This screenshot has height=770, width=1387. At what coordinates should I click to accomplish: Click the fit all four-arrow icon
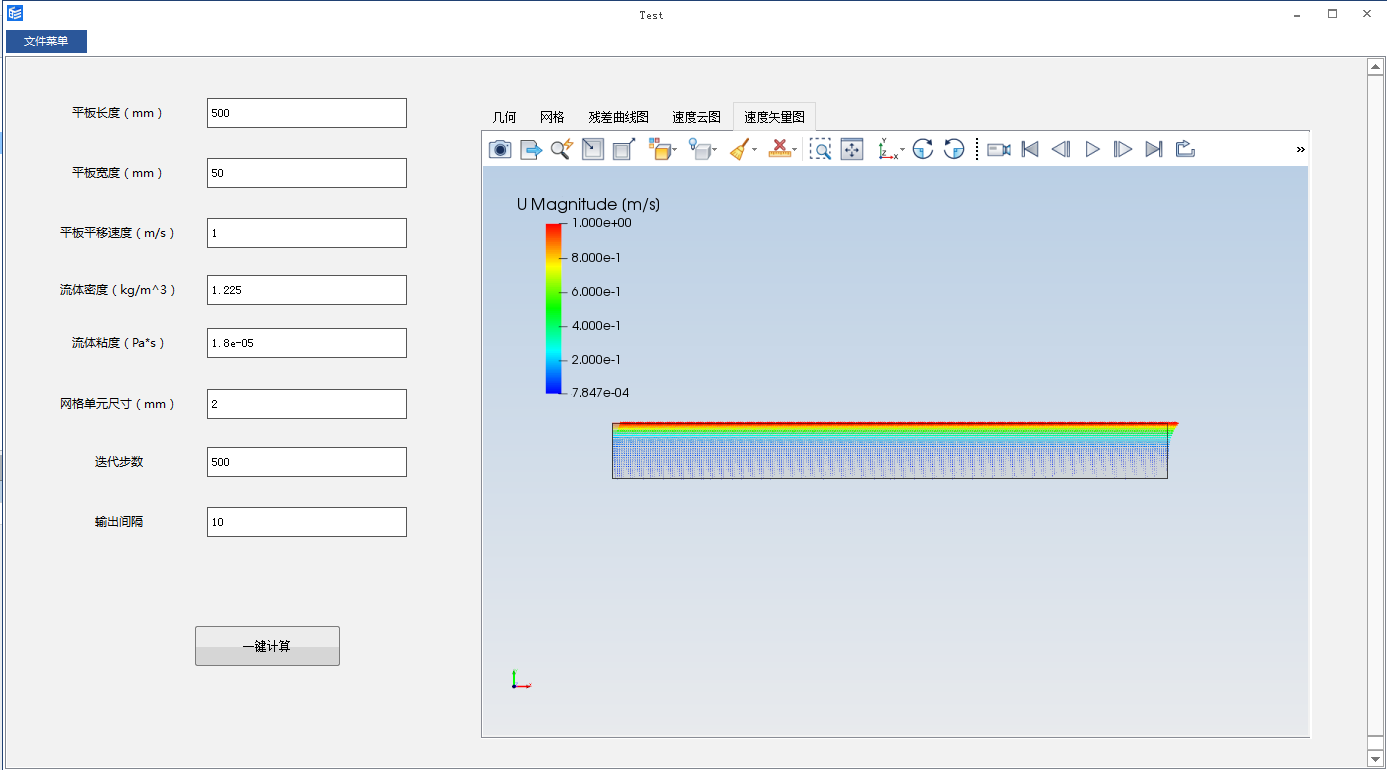(852, 149)
